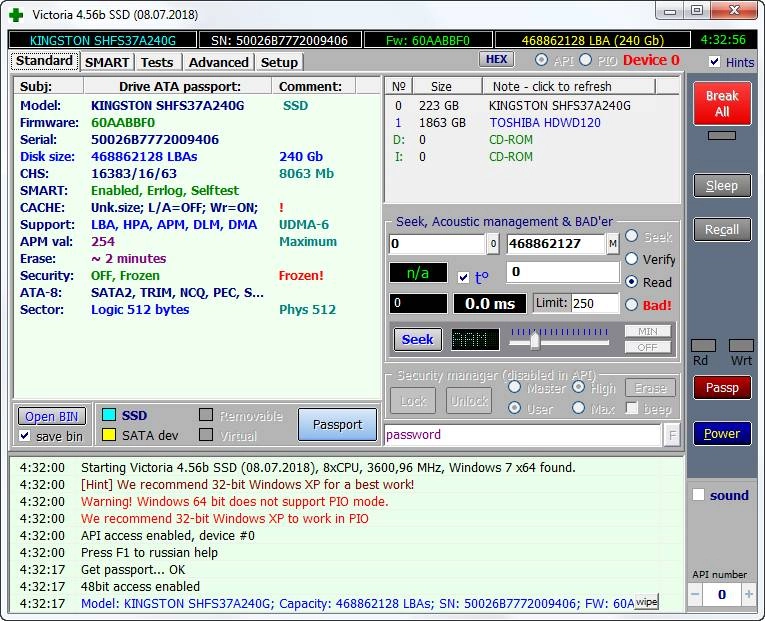Click the Comment column header

(313, 86)
